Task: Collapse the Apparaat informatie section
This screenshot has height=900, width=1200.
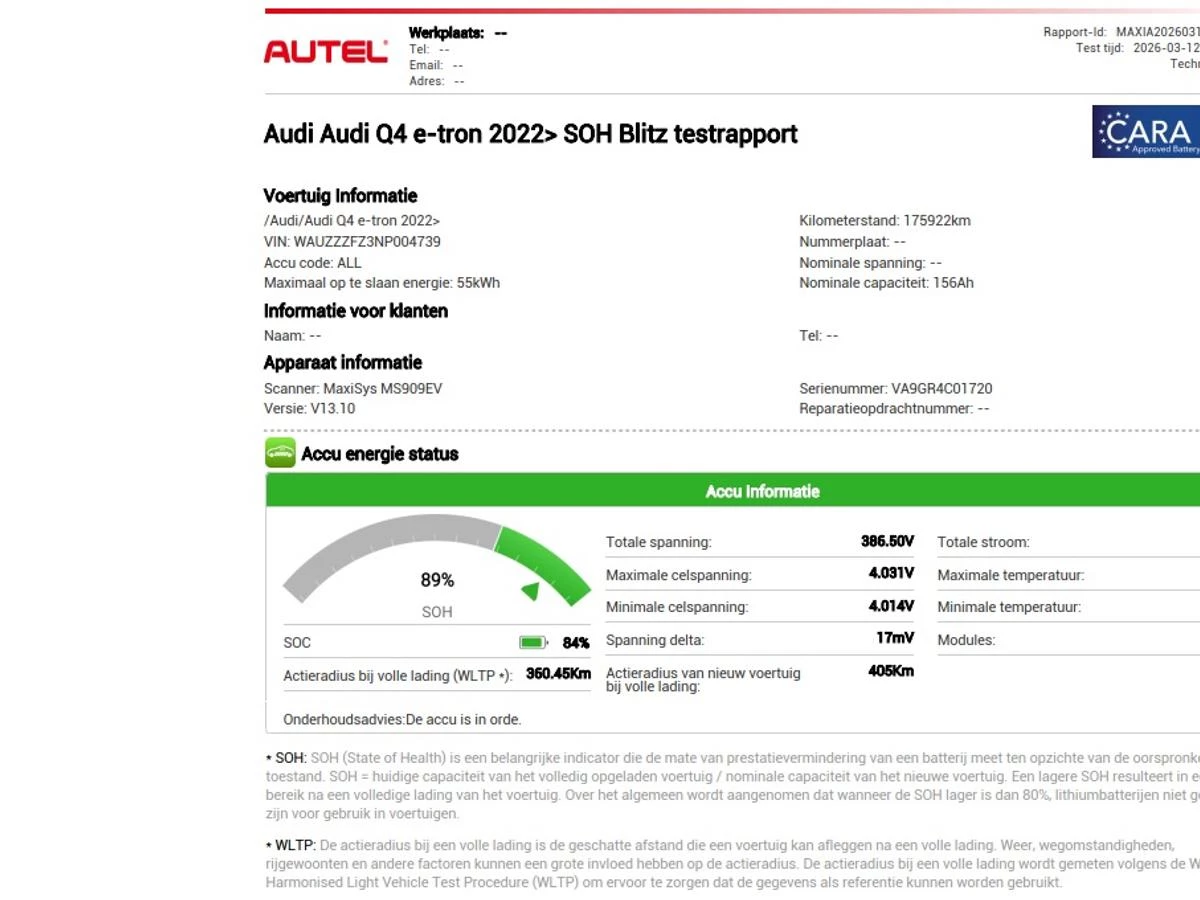Action: click(x=343, y=362)
